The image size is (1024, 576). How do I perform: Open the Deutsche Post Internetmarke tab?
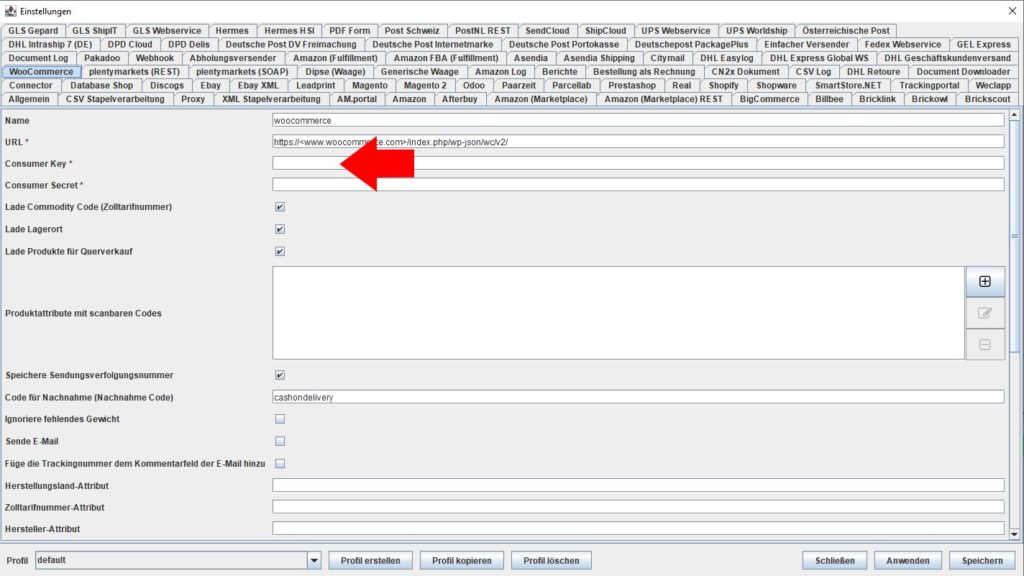coord(432,44)
